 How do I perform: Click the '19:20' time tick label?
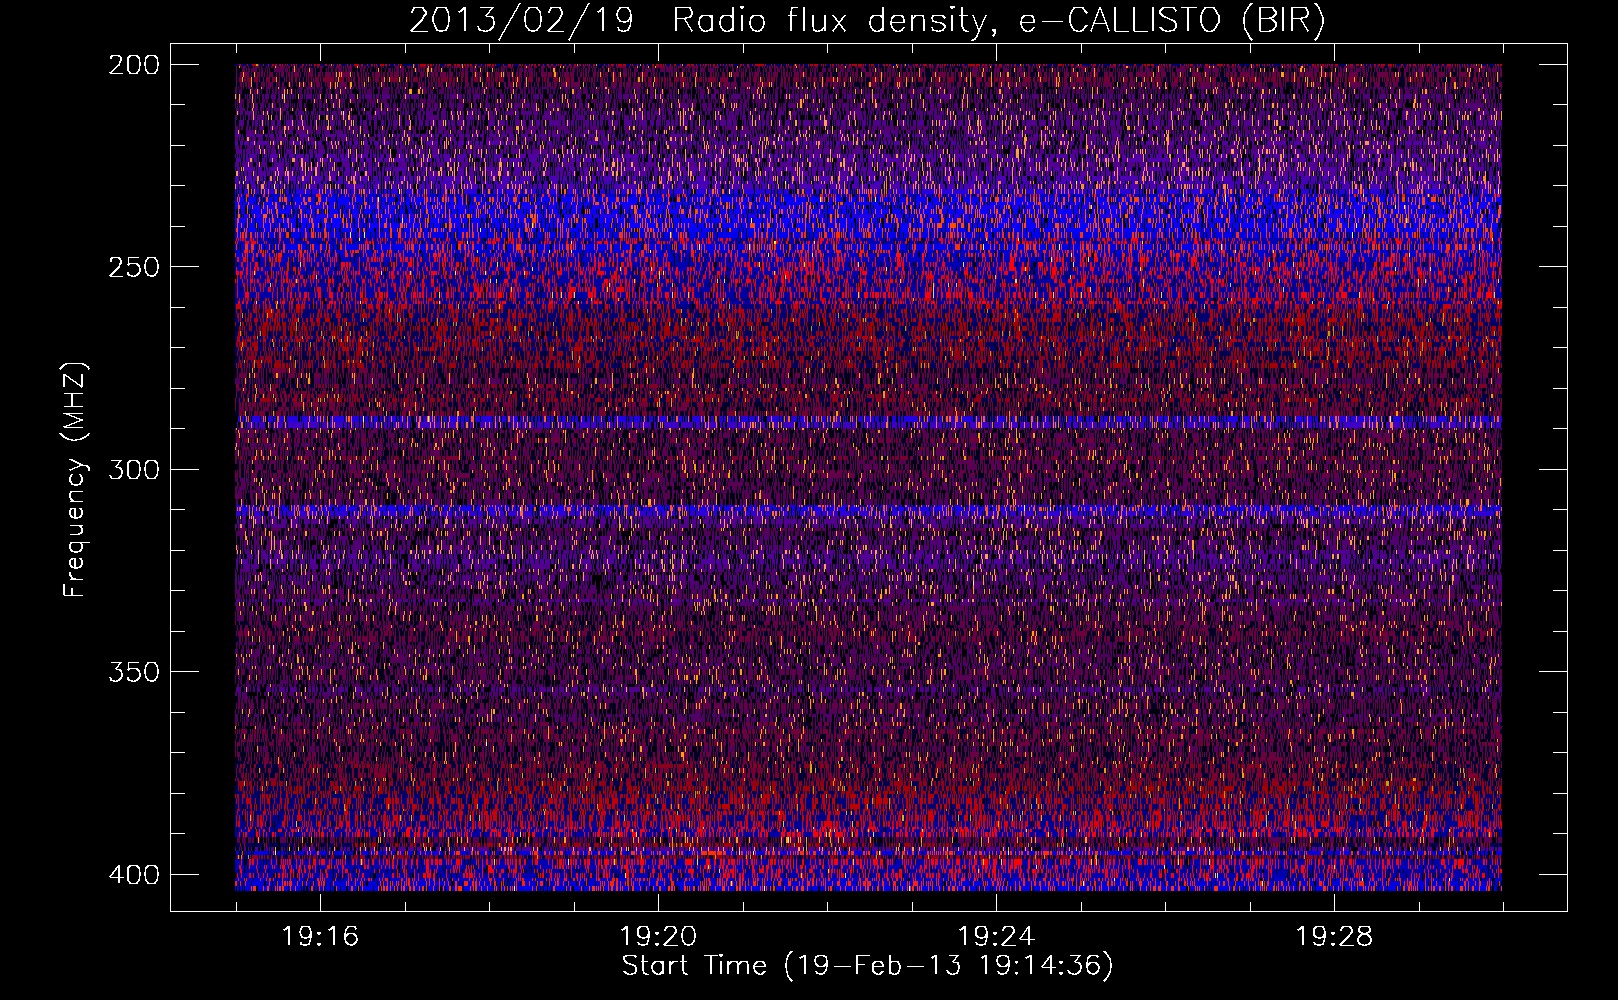pyautogui.click(x=658, y=937)
